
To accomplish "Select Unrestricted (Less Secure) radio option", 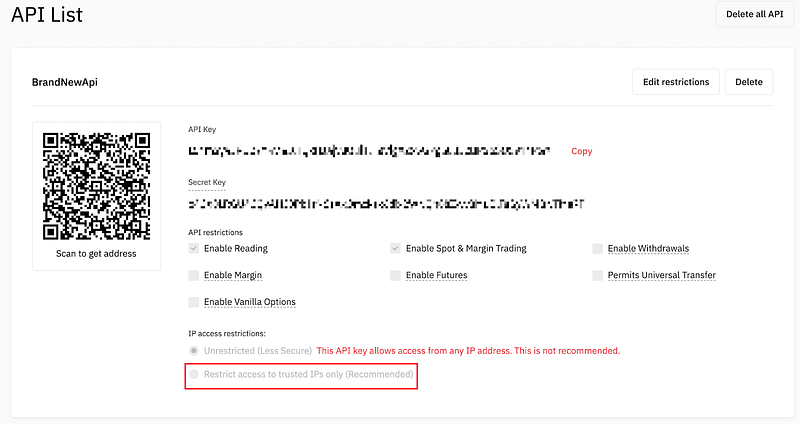I will click(194, 351).
